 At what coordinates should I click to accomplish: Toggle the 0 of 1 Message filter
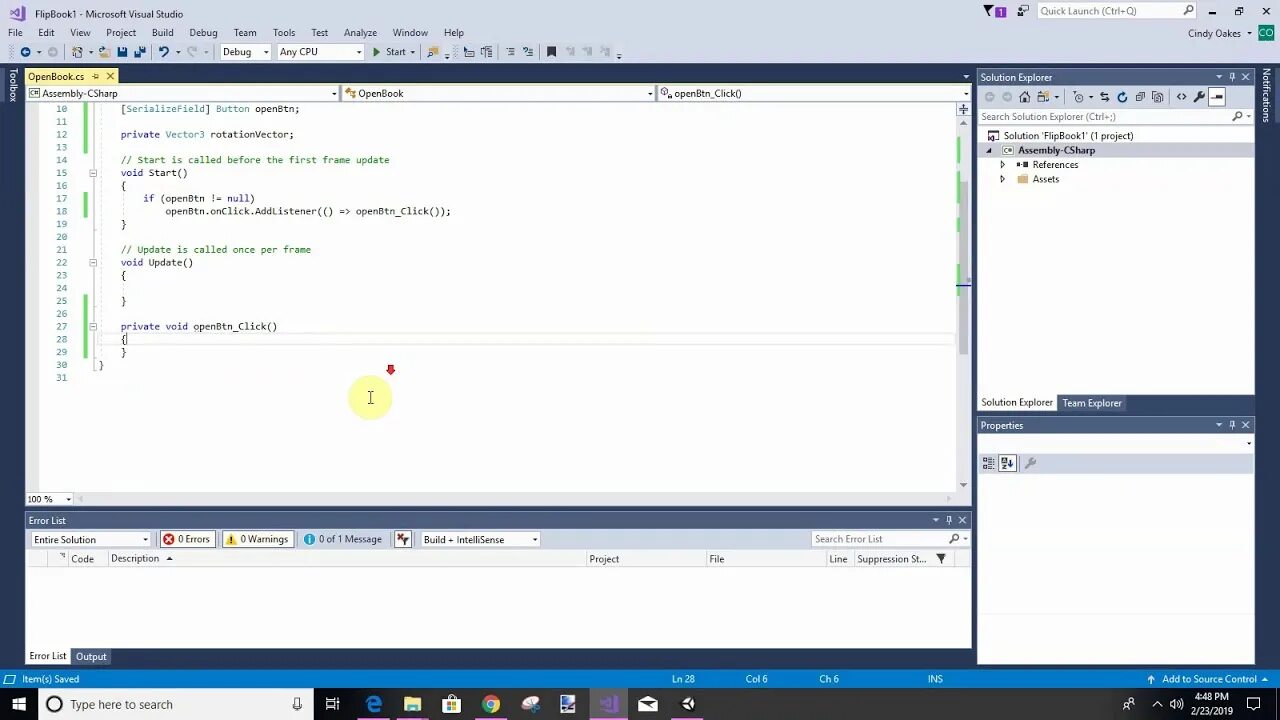[343, 539]
